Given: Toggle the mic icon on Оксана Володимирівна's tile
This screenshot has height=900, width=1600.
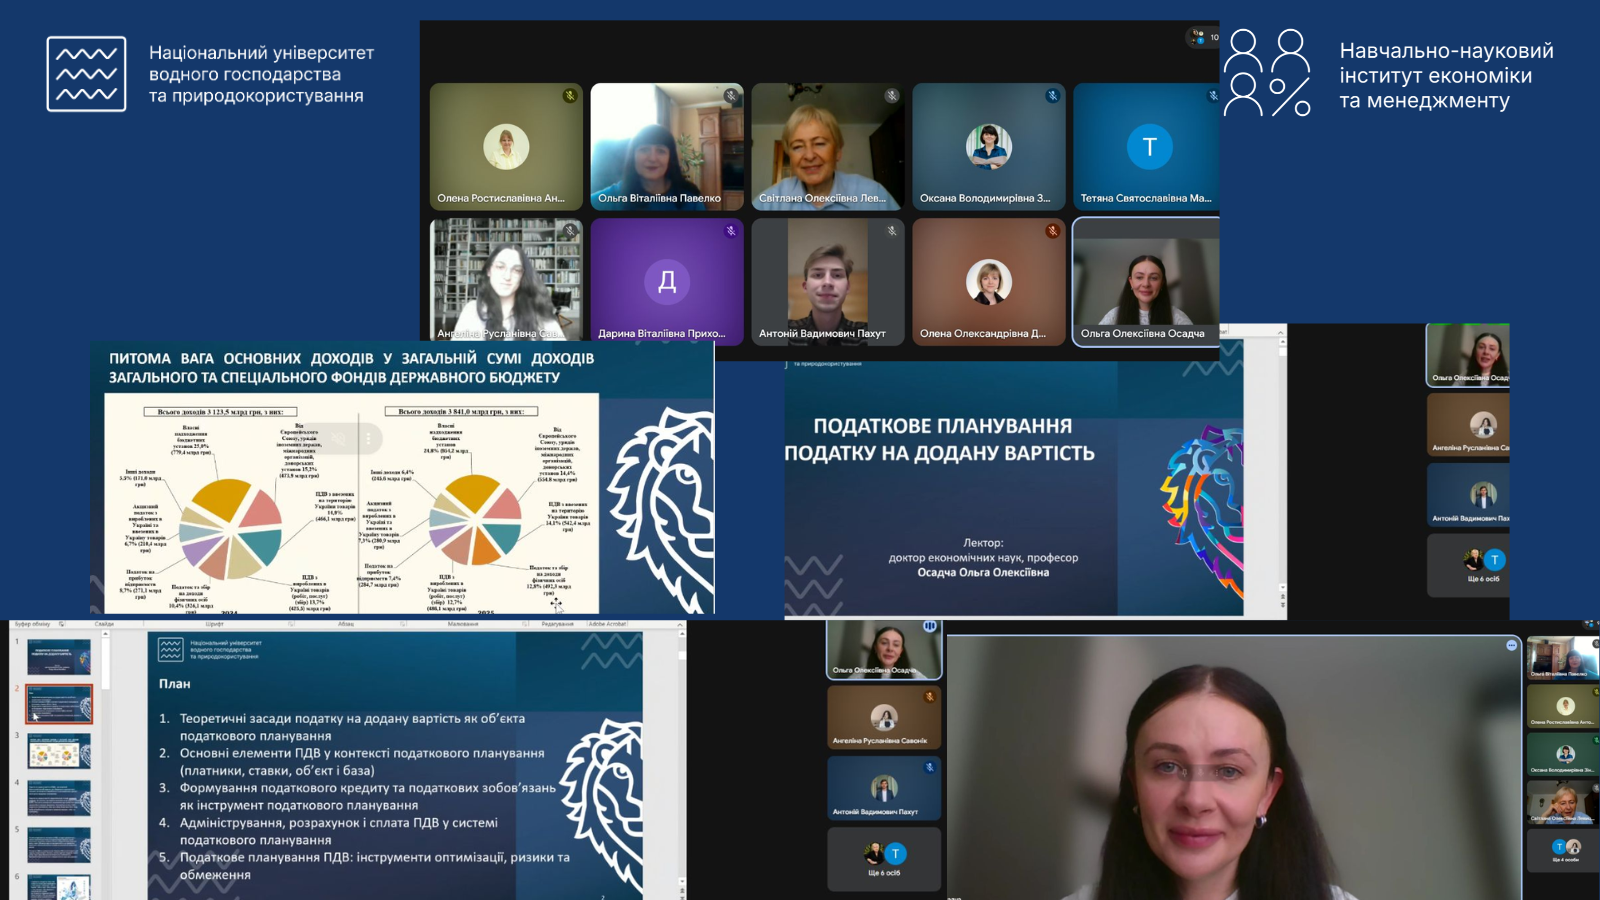Looking at the screenshot, I should (1052, 96).
